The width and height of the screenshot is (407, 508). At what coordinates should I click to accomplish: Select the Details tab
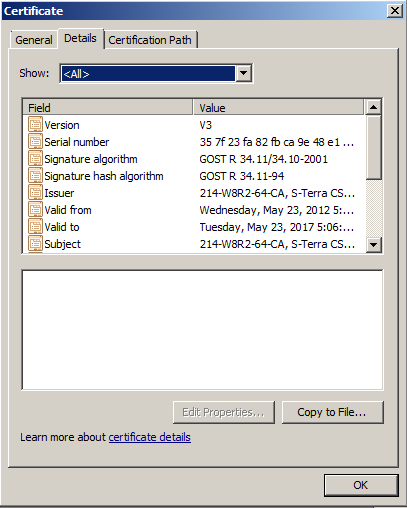(80, 38)
